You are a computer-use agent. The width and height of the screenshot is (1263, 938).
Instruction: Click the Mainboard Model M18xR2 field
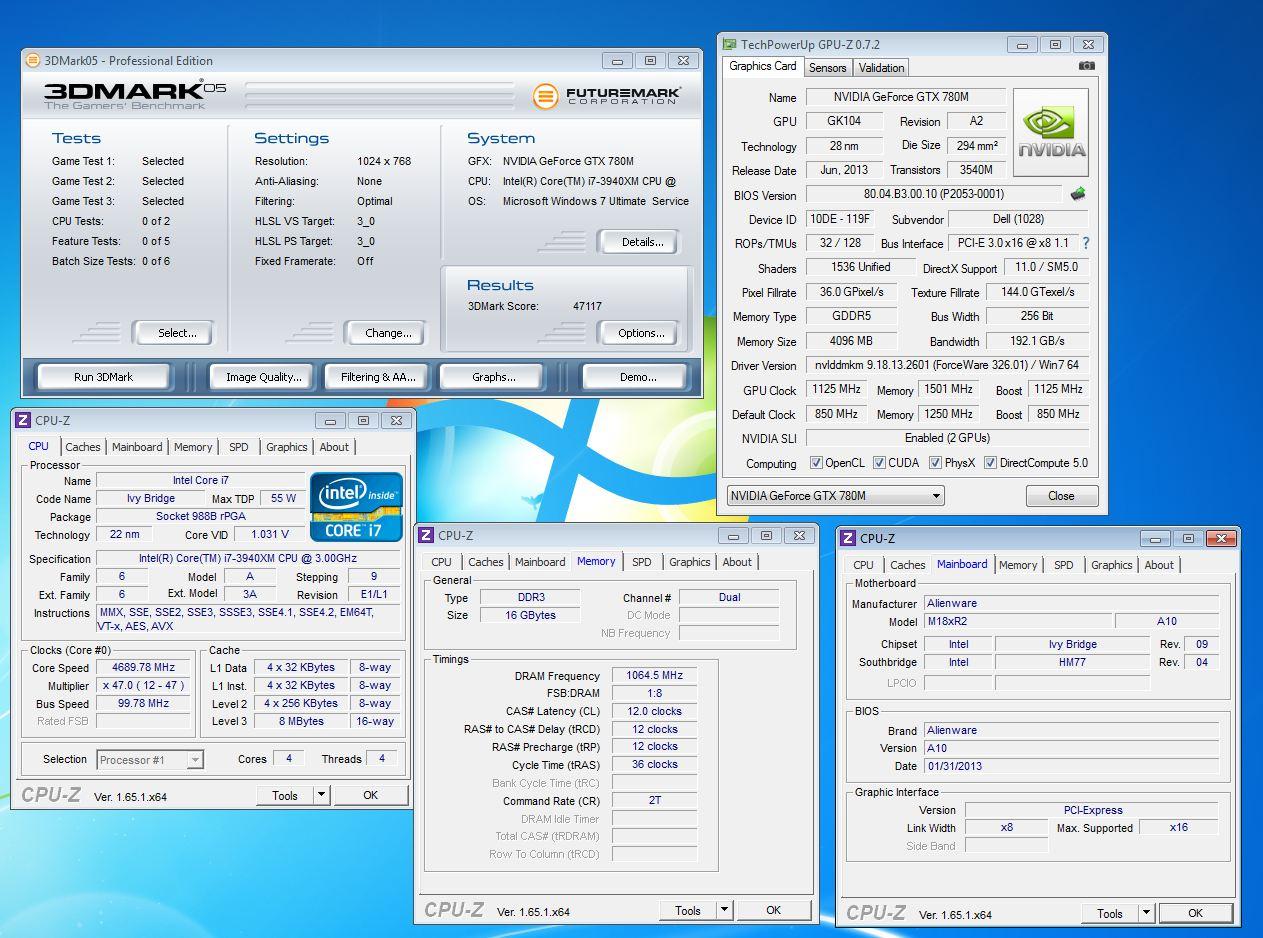[1017, 621]
